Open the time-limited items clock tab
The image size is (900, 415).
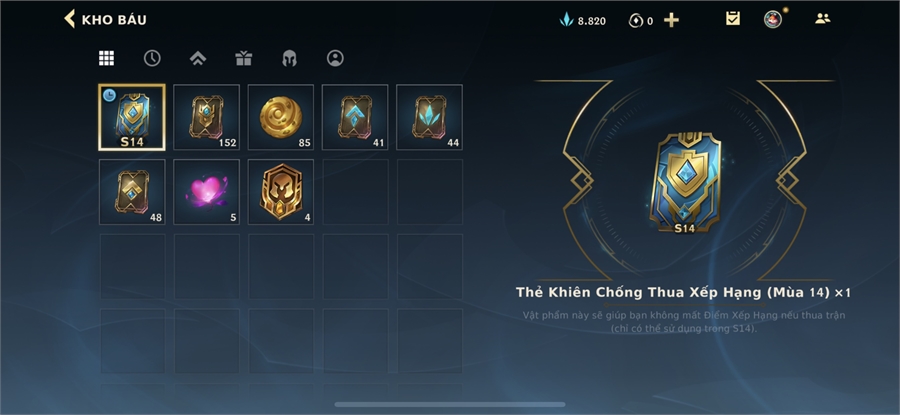(152, 58)
